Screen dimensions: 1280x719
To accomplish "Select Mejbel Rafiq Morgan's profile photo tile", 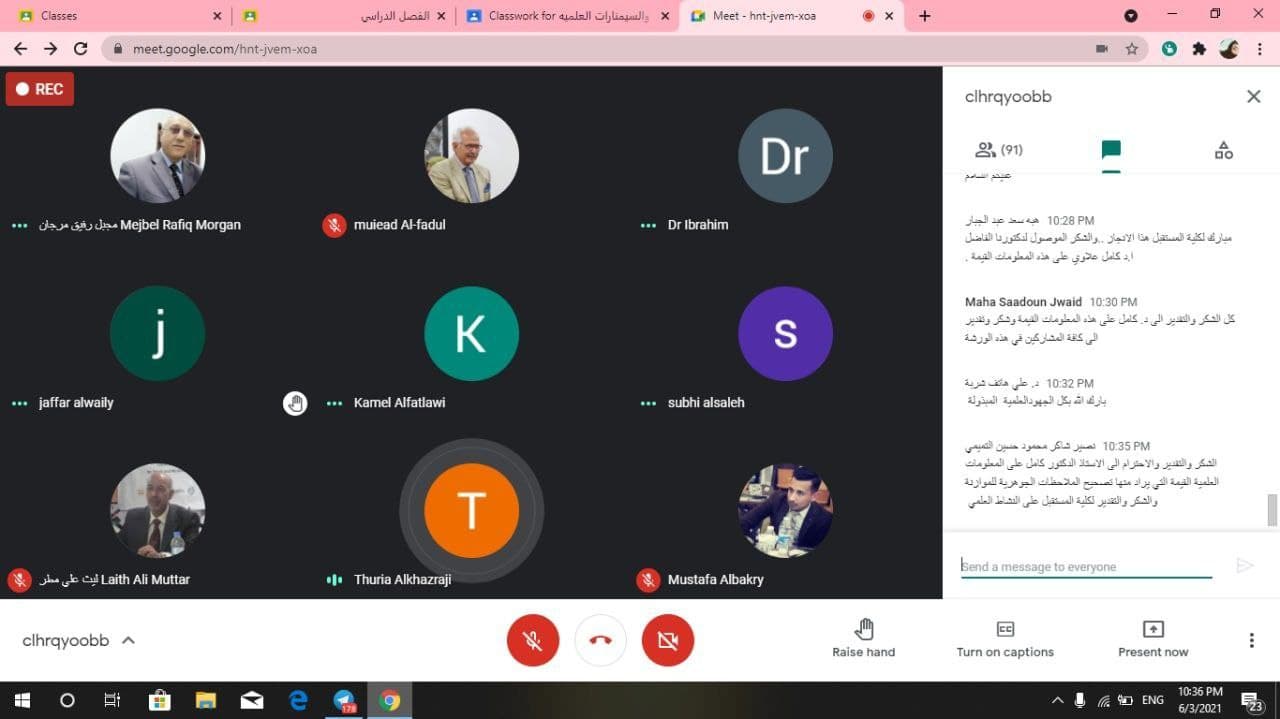I will tap(157, 156).
